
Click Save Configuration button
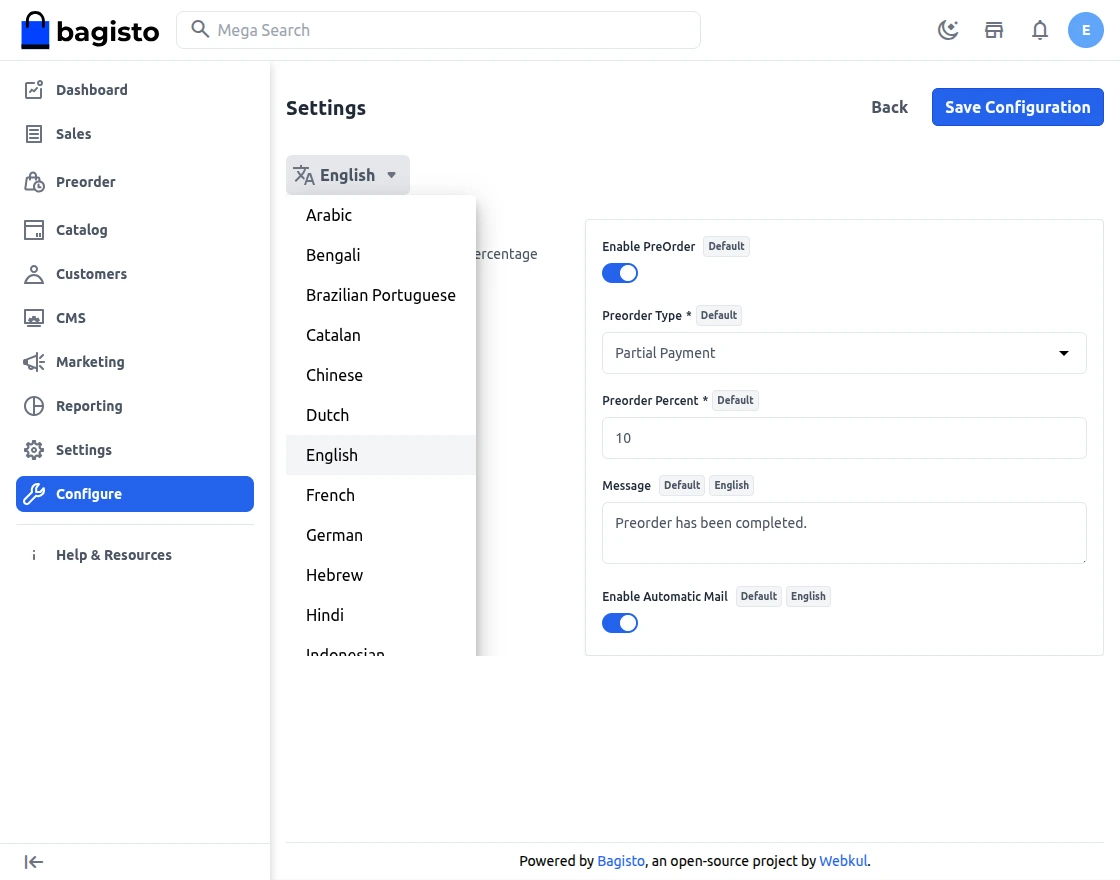point(1017,107)
